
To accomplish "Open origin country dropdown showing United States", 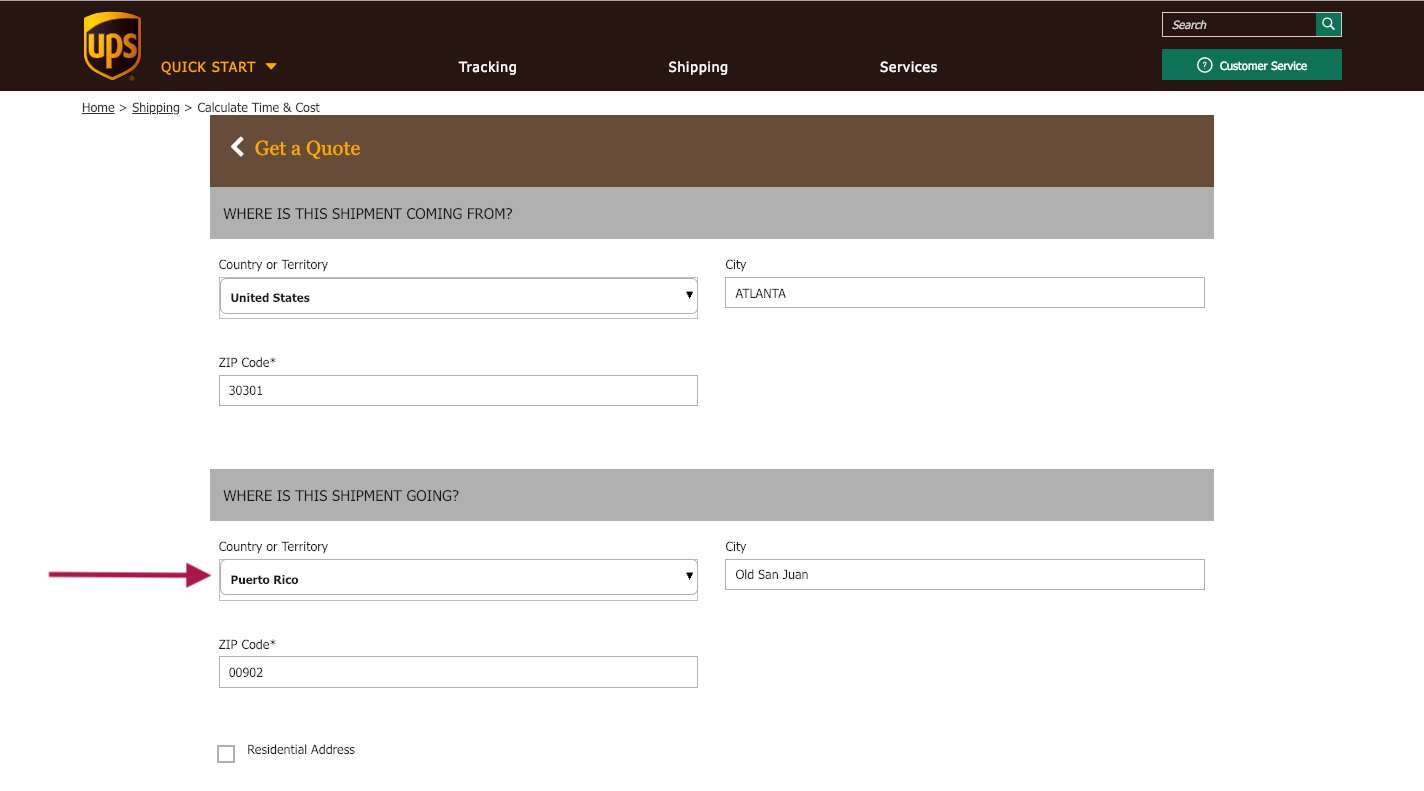I will tap(458, 297).
